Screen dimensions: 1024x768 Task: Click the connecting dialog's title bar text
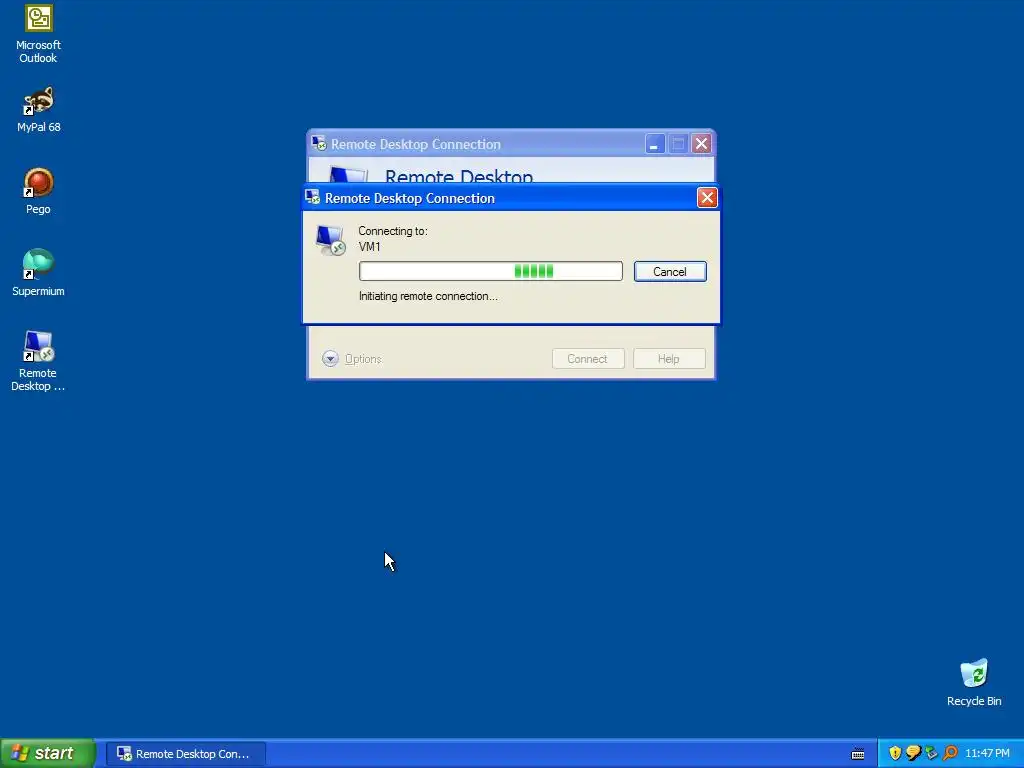(x=409, y=198)
